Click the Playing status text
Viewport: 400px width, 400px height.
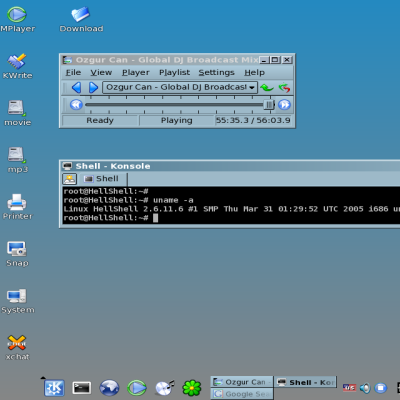click(177, 120)
